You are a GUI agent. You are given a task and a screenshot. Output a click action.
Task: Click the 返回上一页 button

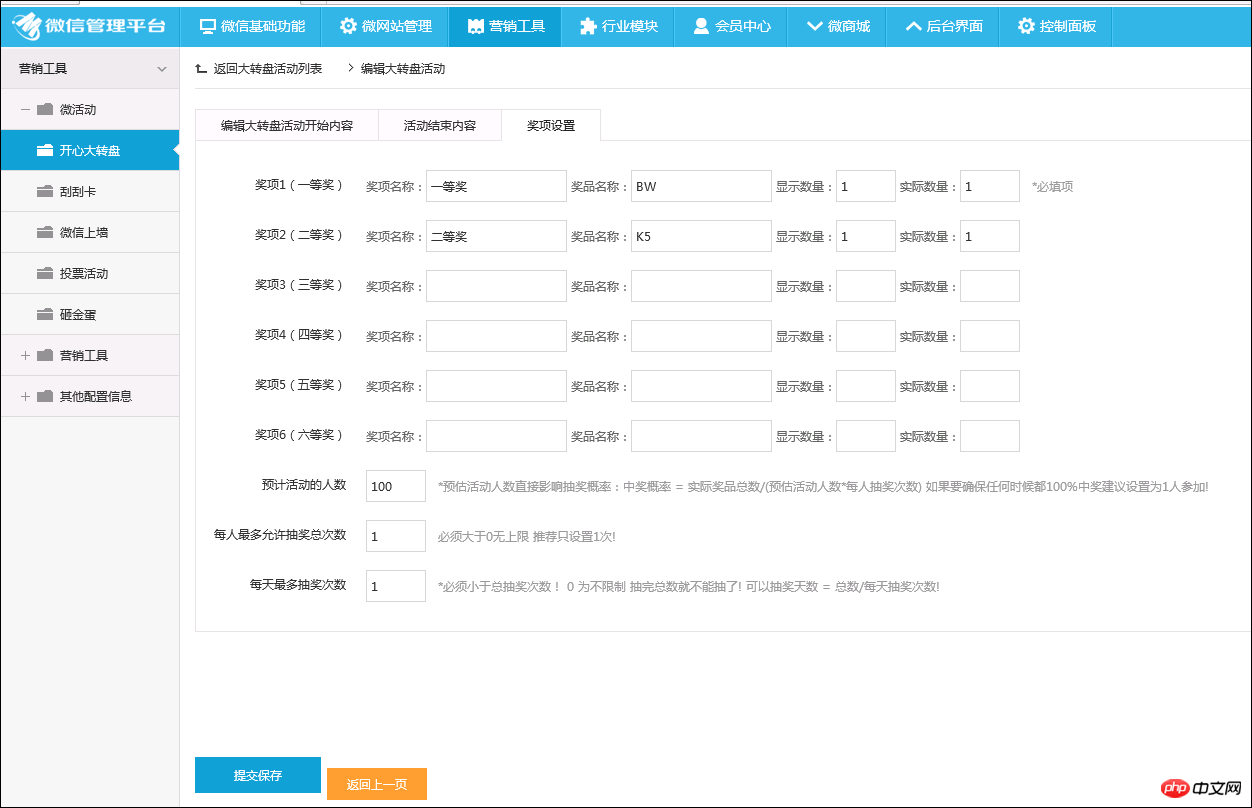pyautogui.click(x=377, y=784)
